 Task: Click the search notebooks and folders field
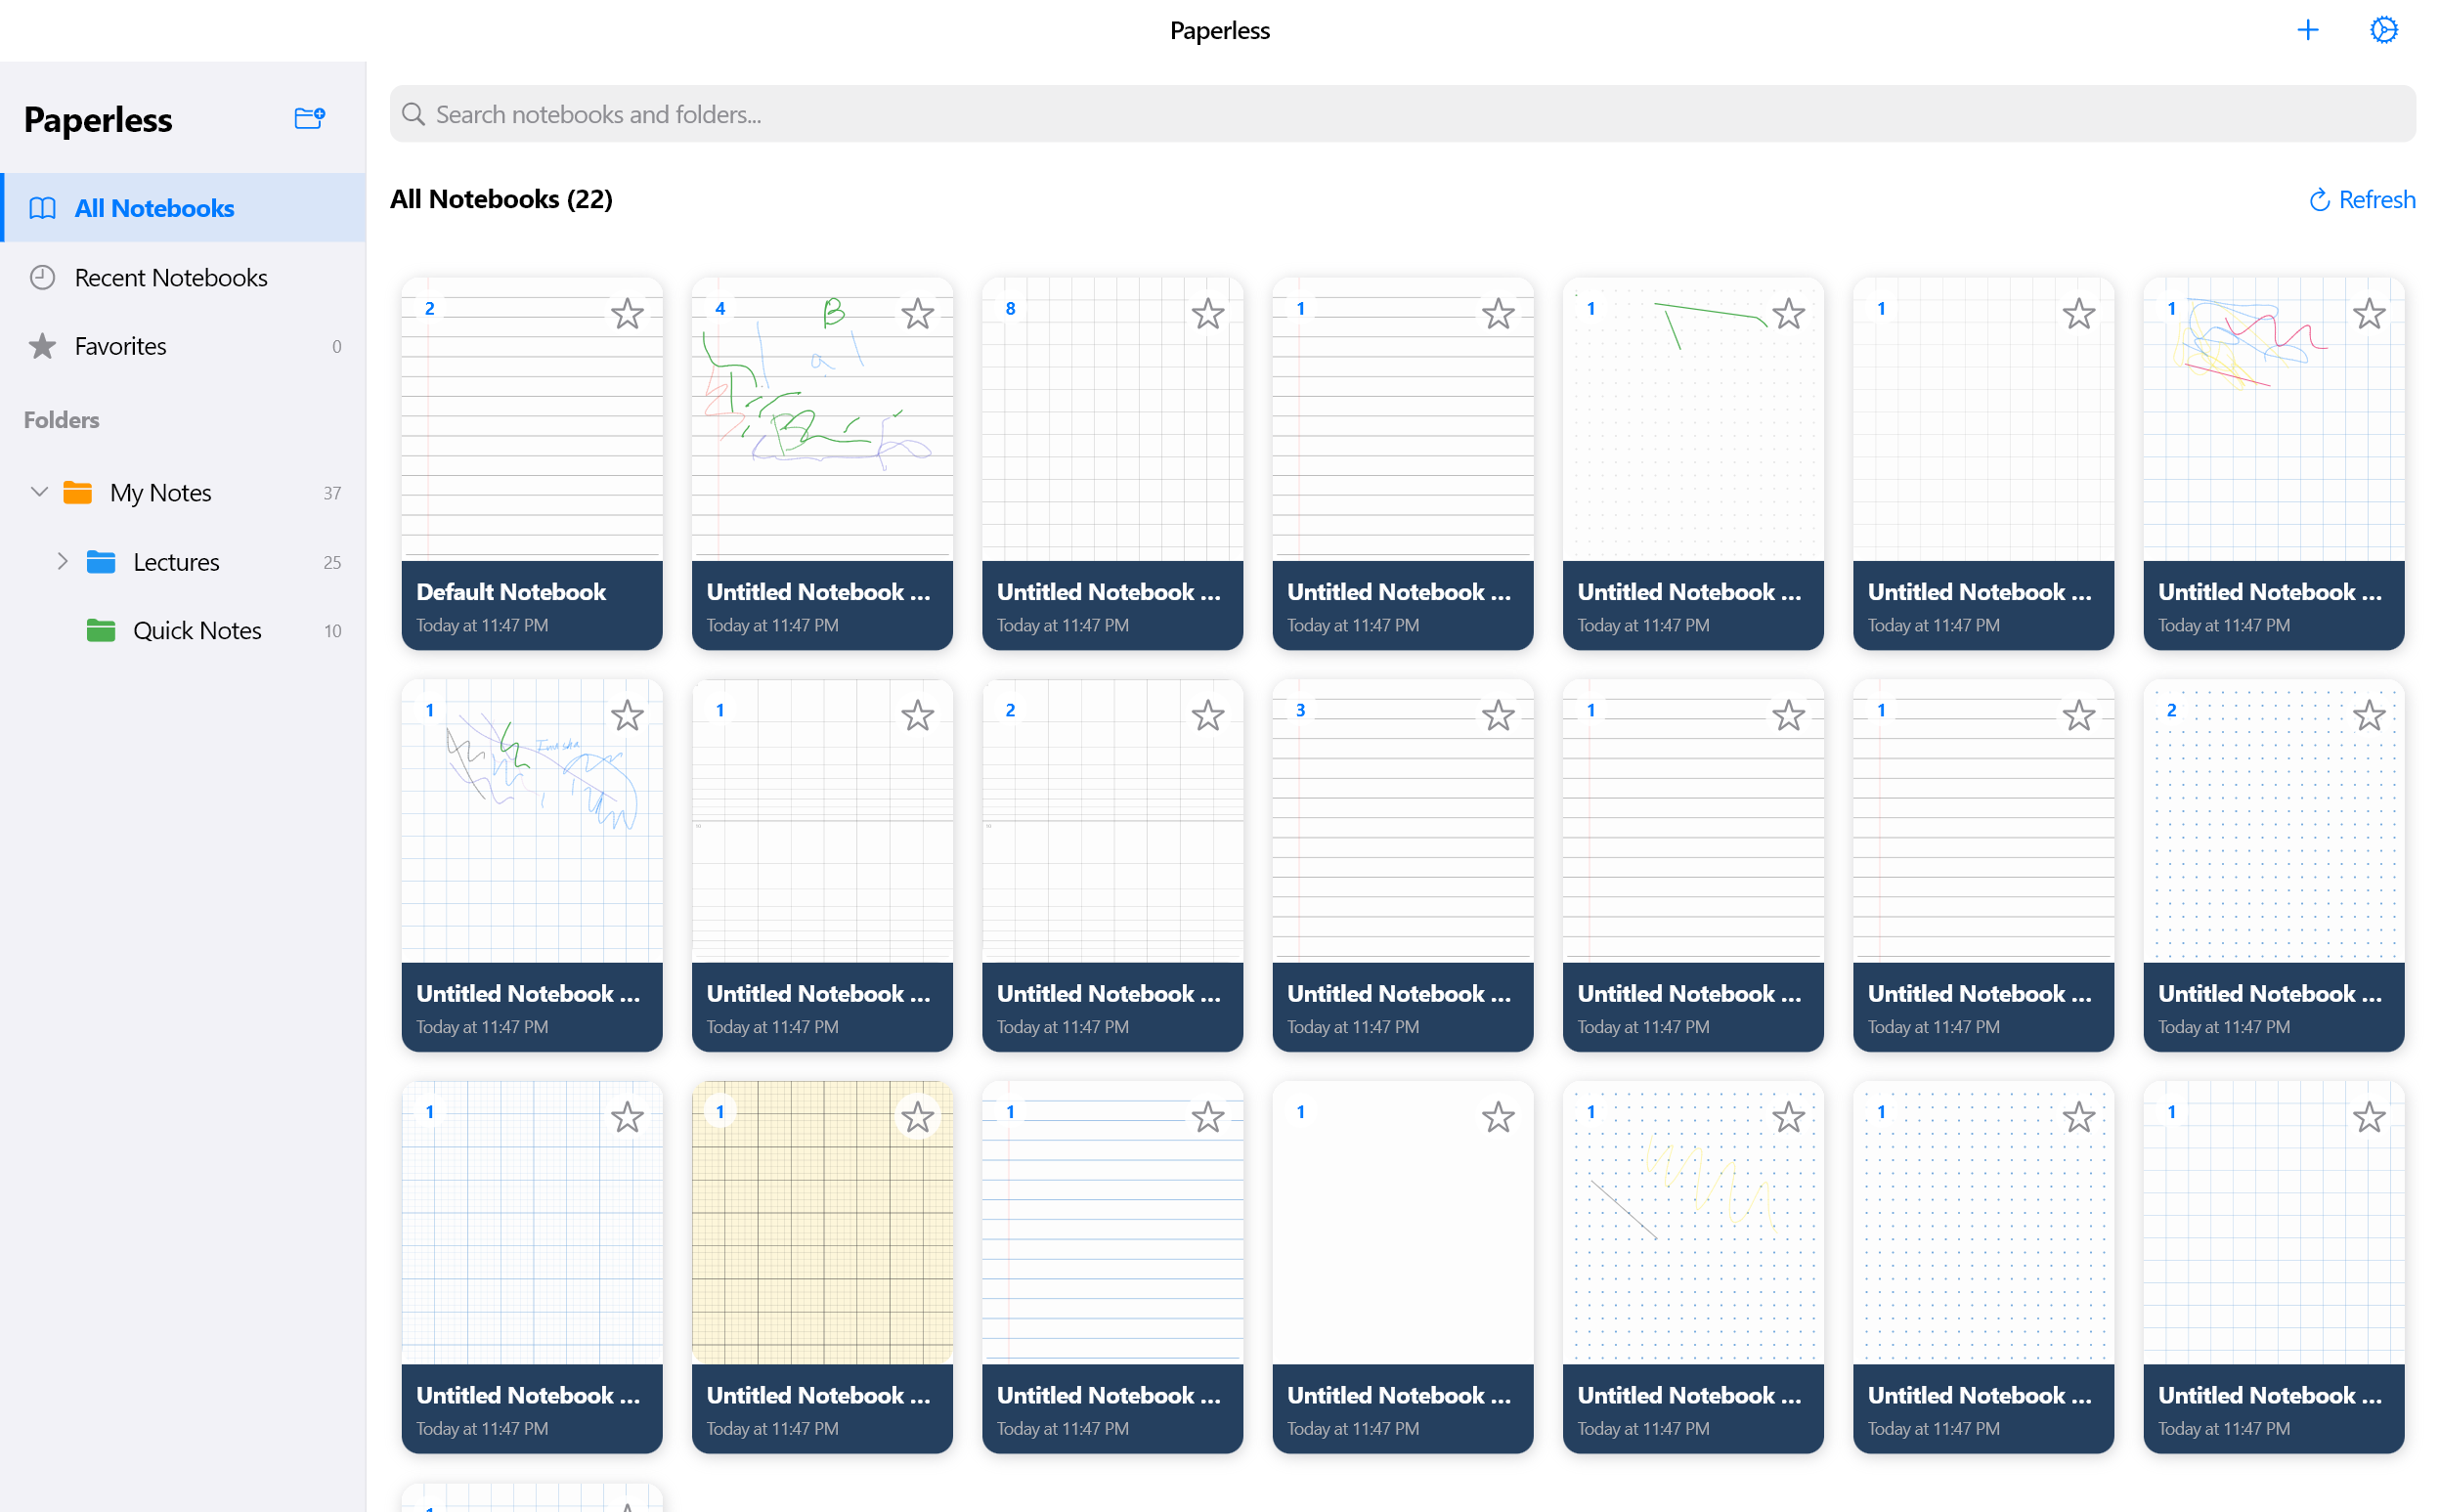pyautogui.click(x=1402, y=114)
